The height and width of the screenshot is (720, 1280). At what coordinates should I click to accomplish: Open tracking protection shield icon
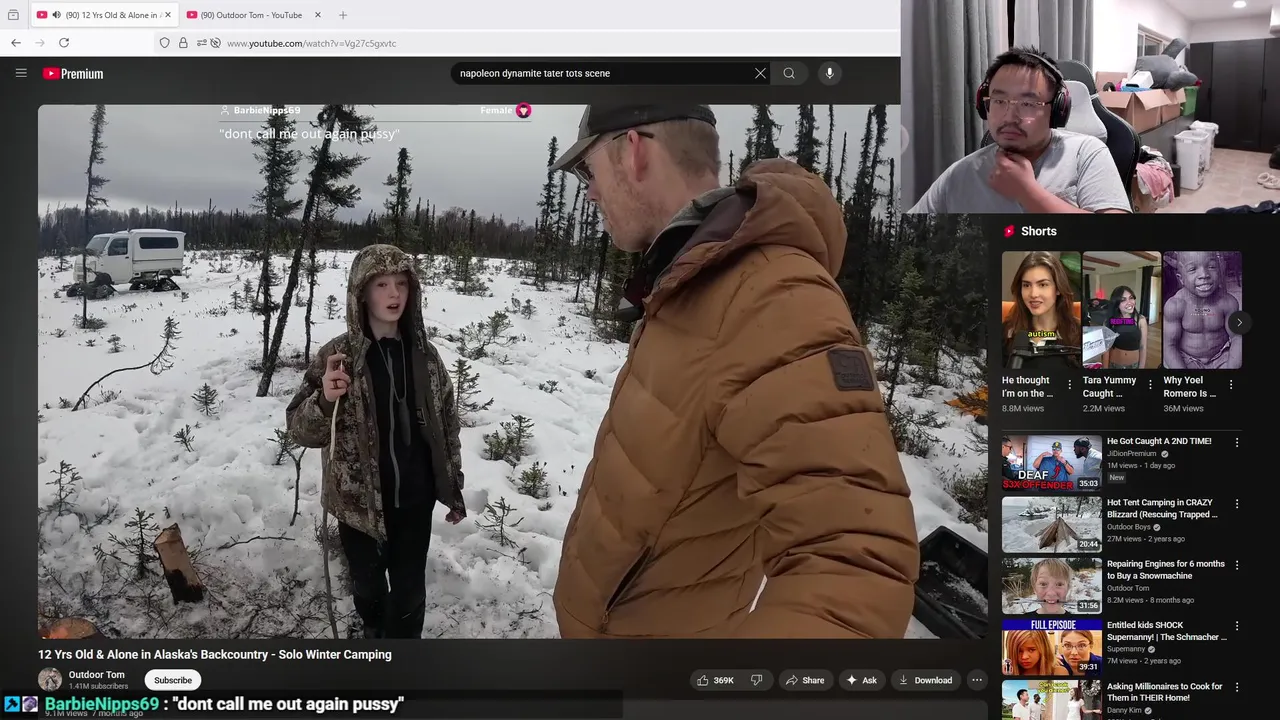coord(165,43)
